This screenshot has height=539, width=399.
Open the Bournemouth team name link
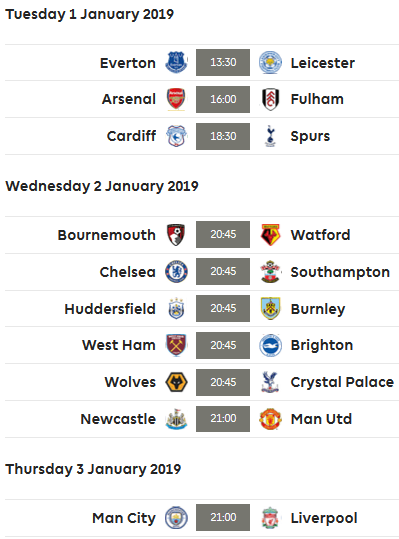pos(107,235)
